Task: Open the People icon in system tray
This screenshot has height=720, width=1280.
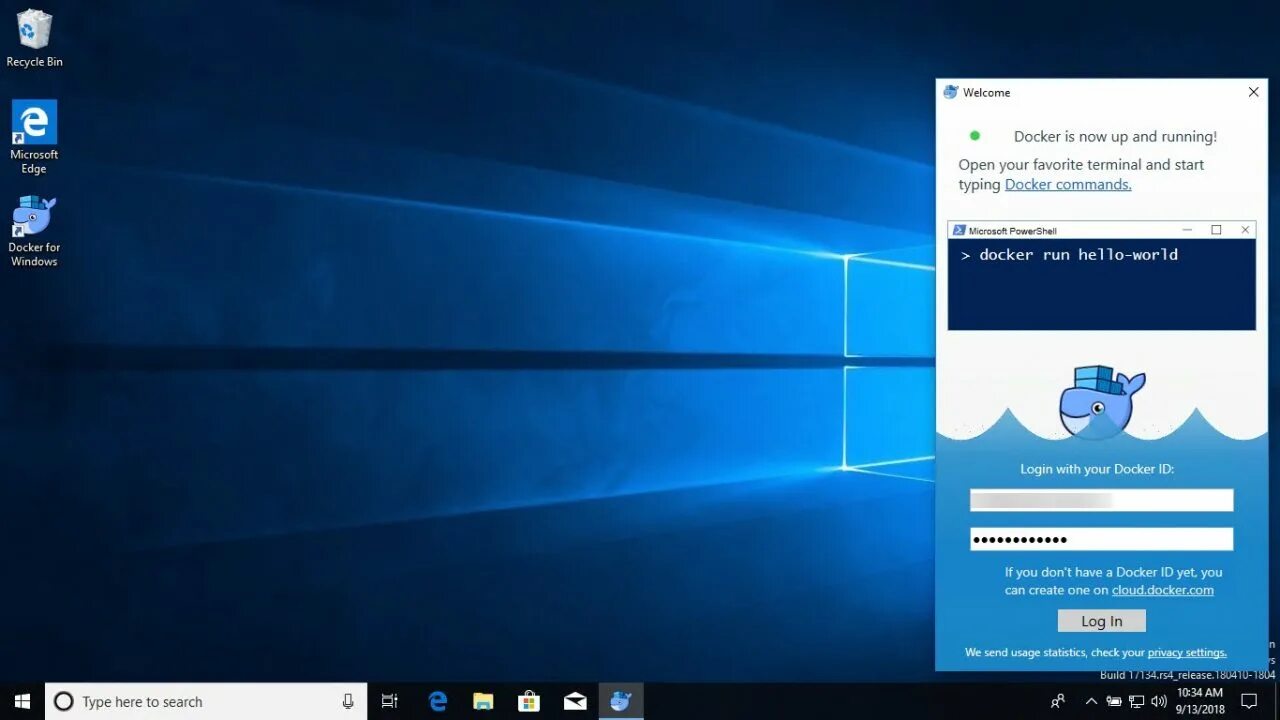Action: 1058,701
